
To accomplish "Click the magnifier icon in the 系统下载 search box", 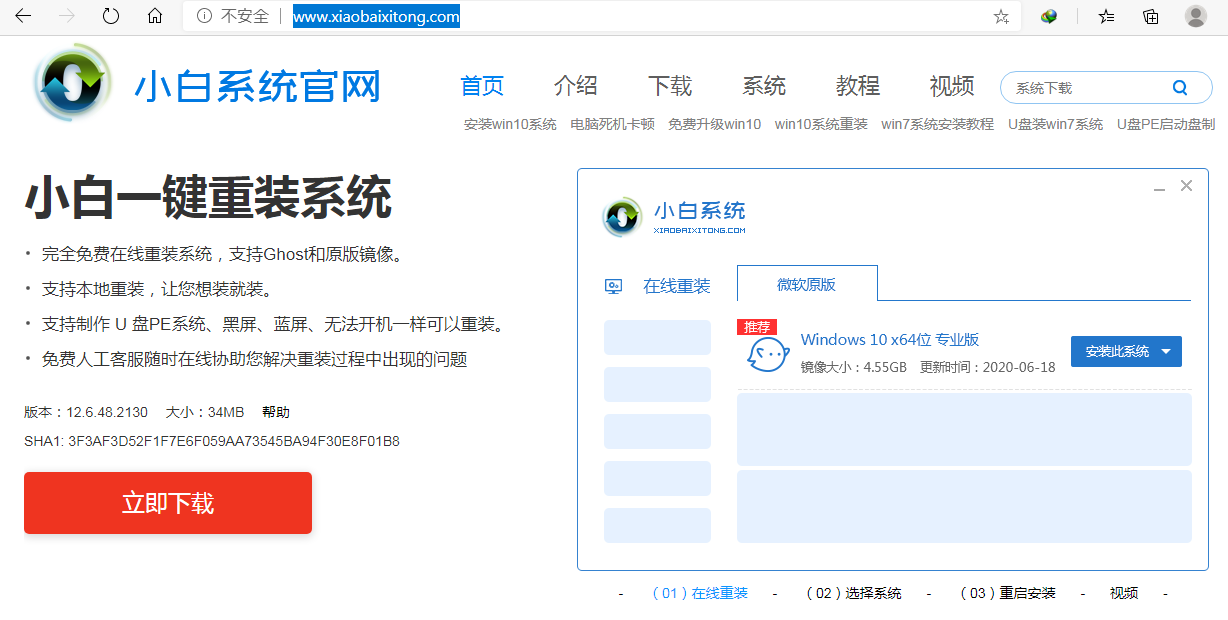I will tap(1178, 87).
